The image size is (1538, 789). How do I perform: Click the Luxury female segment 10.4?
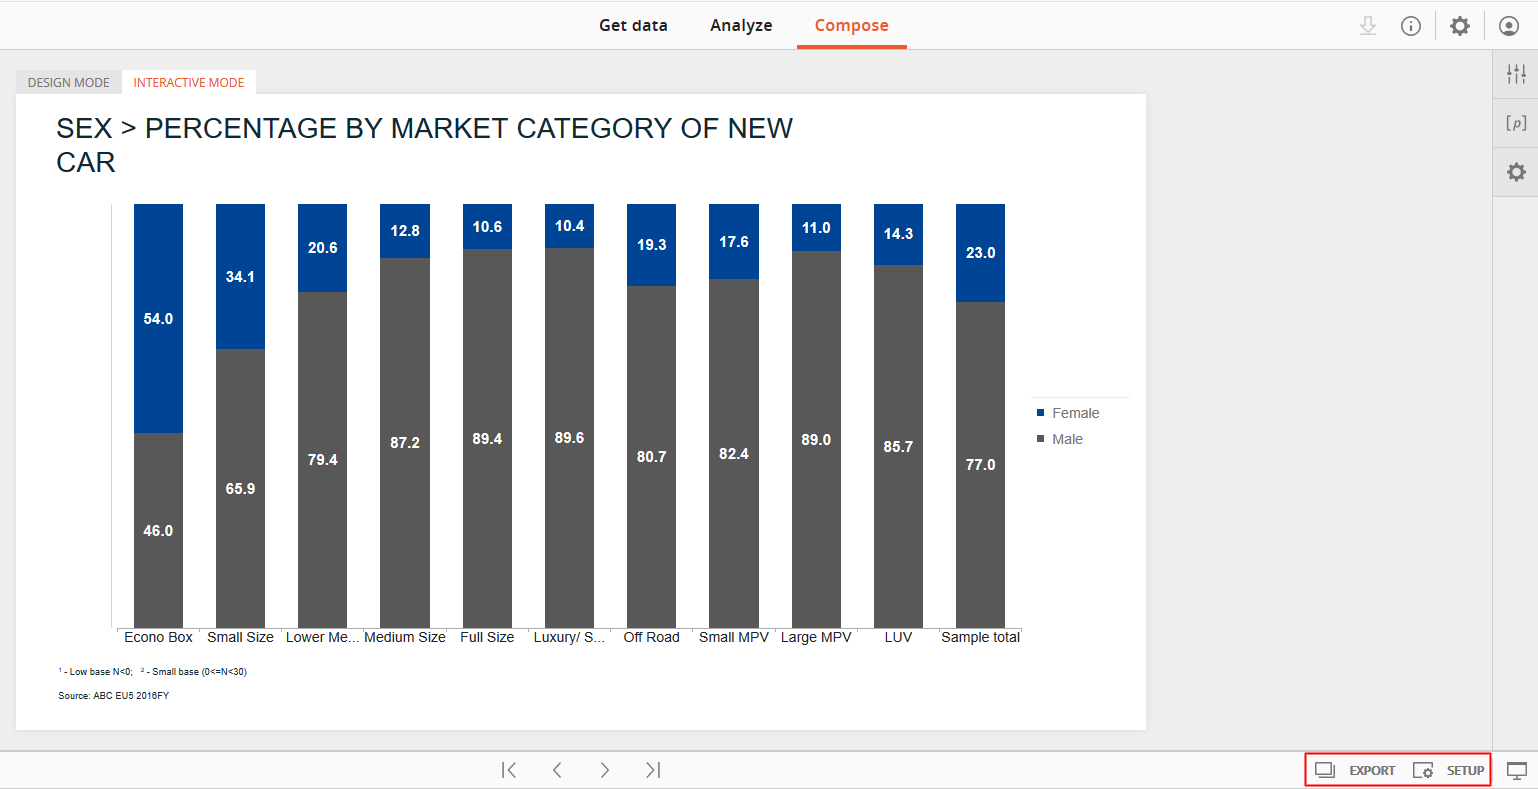[x=569, y=226]
